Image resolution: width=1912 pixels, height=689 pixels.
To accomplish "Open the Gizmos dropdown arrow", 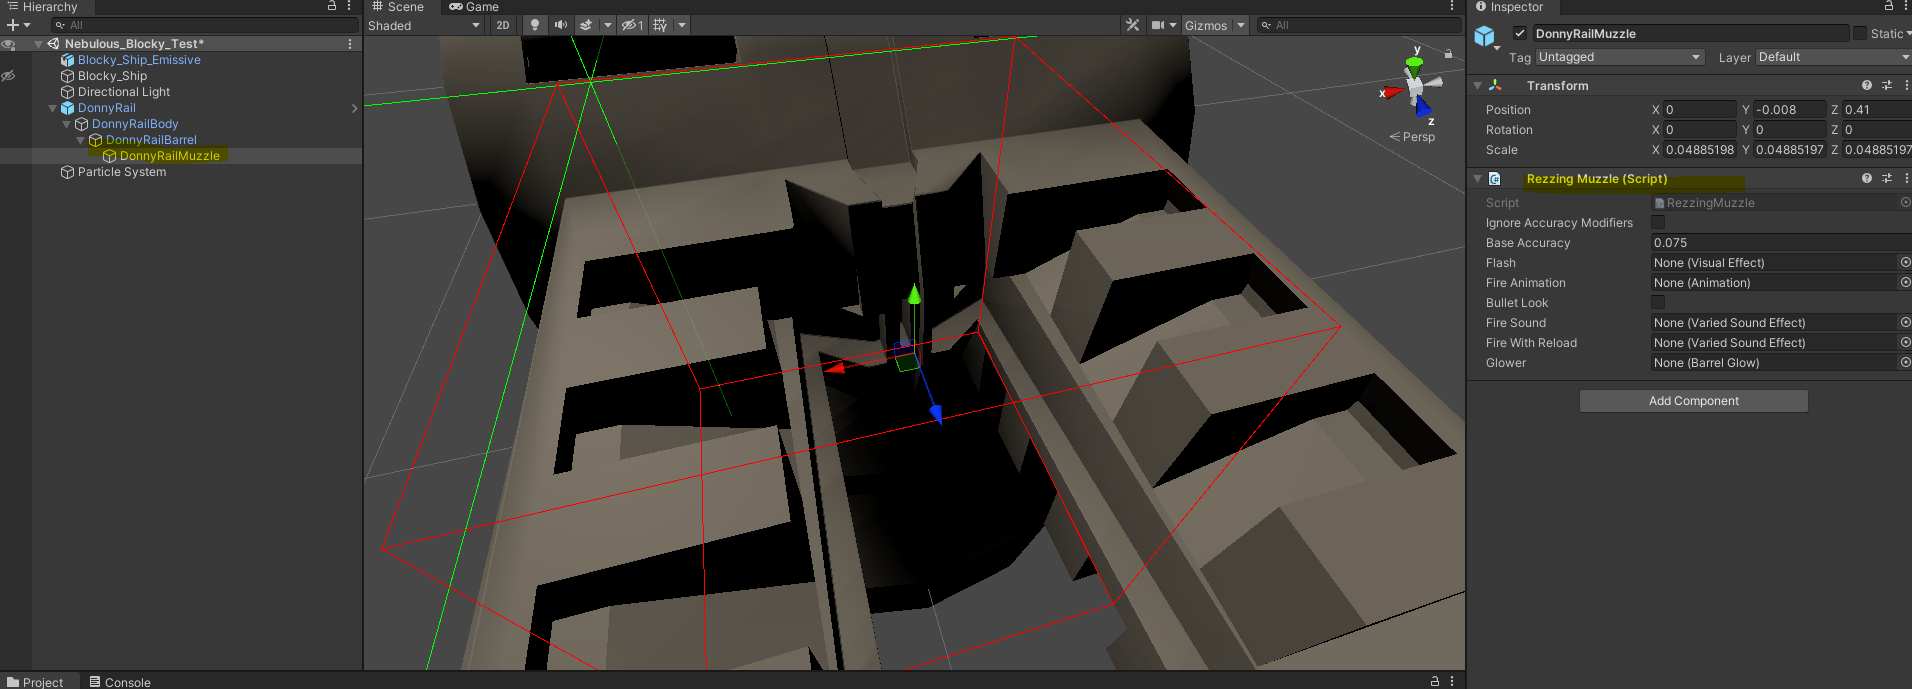I will coord(1241,25).
